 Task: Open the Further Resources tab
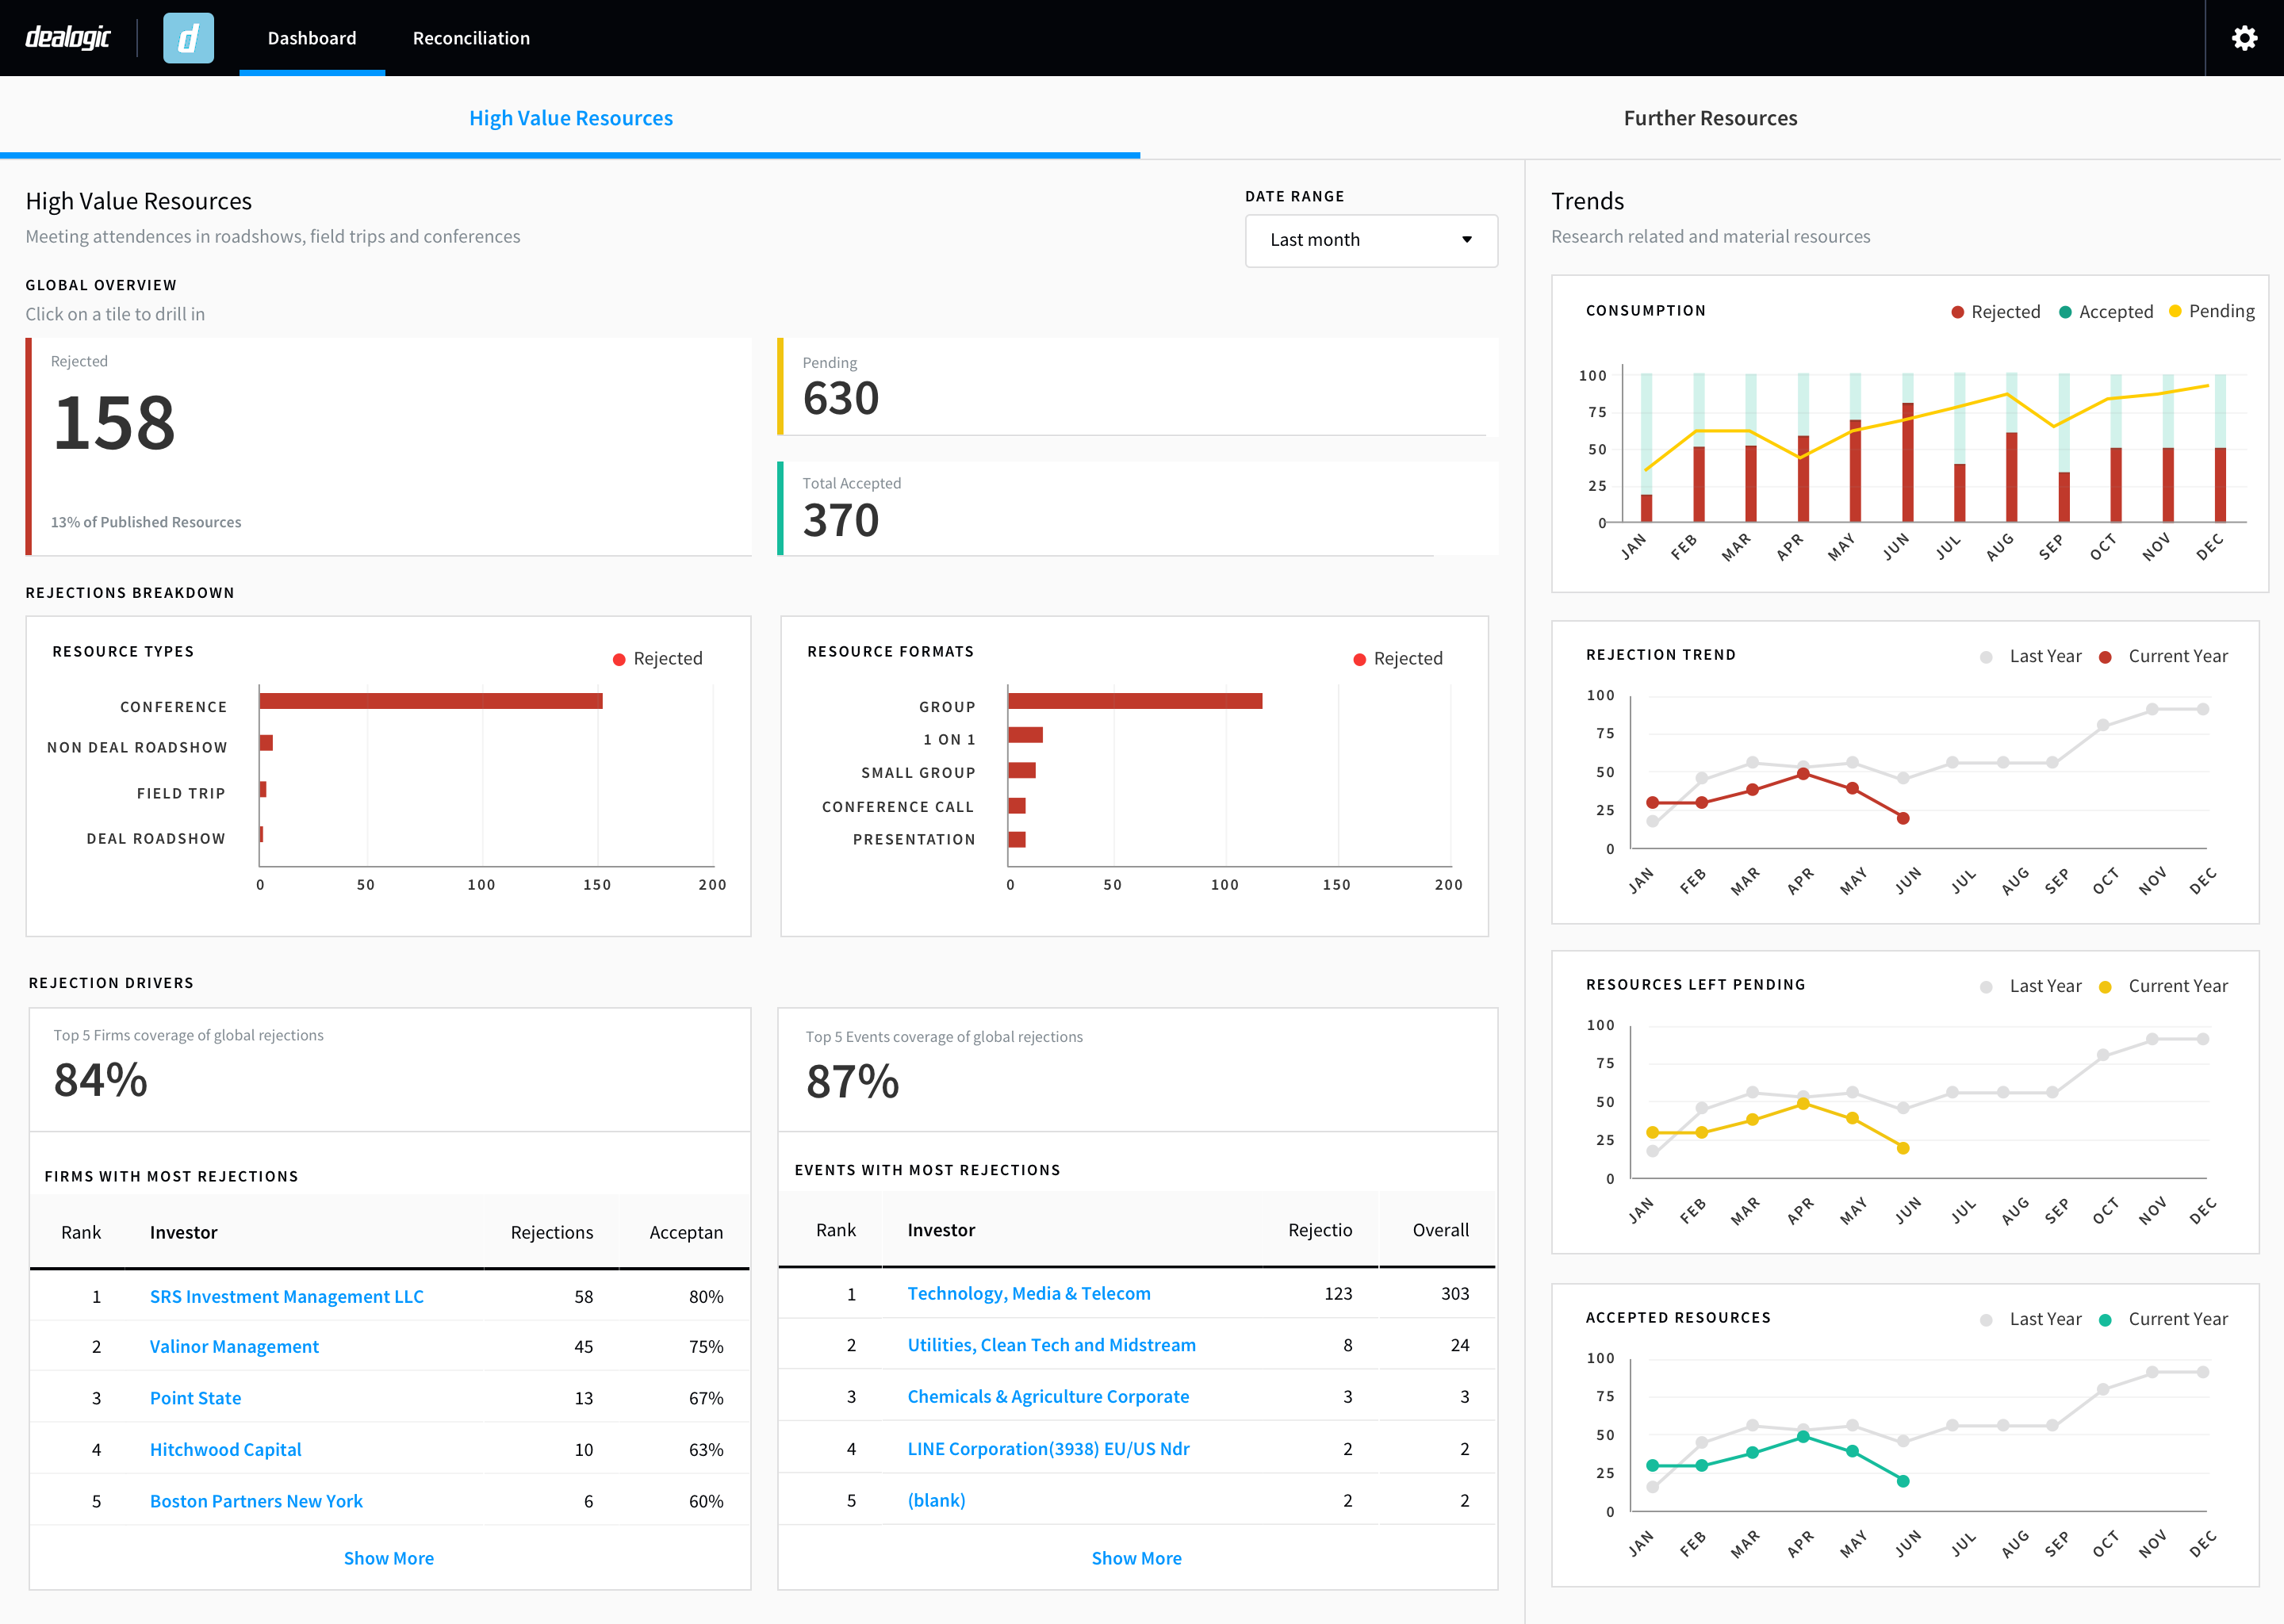(1709, 118)
